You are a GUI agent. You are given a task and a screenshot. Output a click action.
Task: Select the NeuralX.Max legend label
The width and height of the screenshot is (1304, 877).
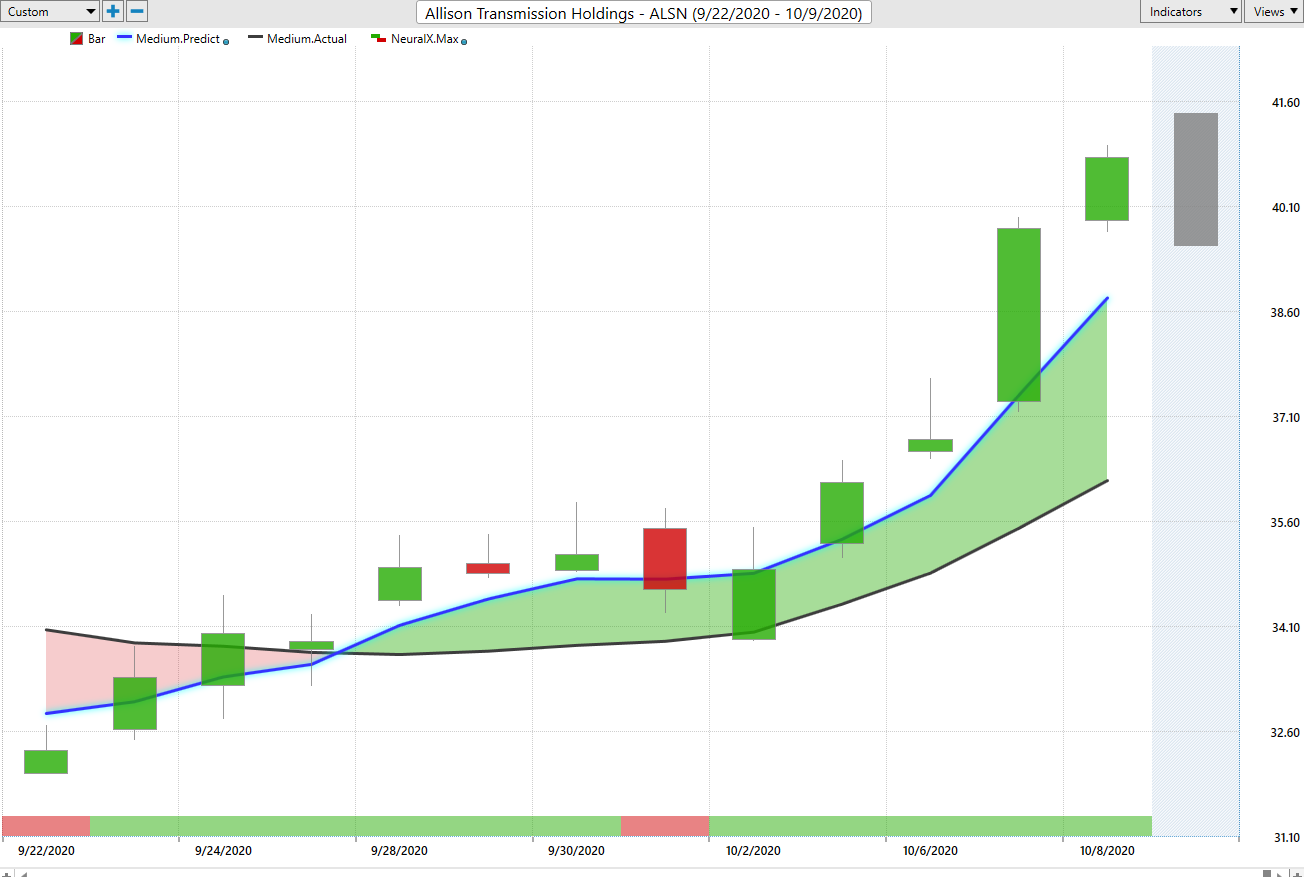point(424,39)
